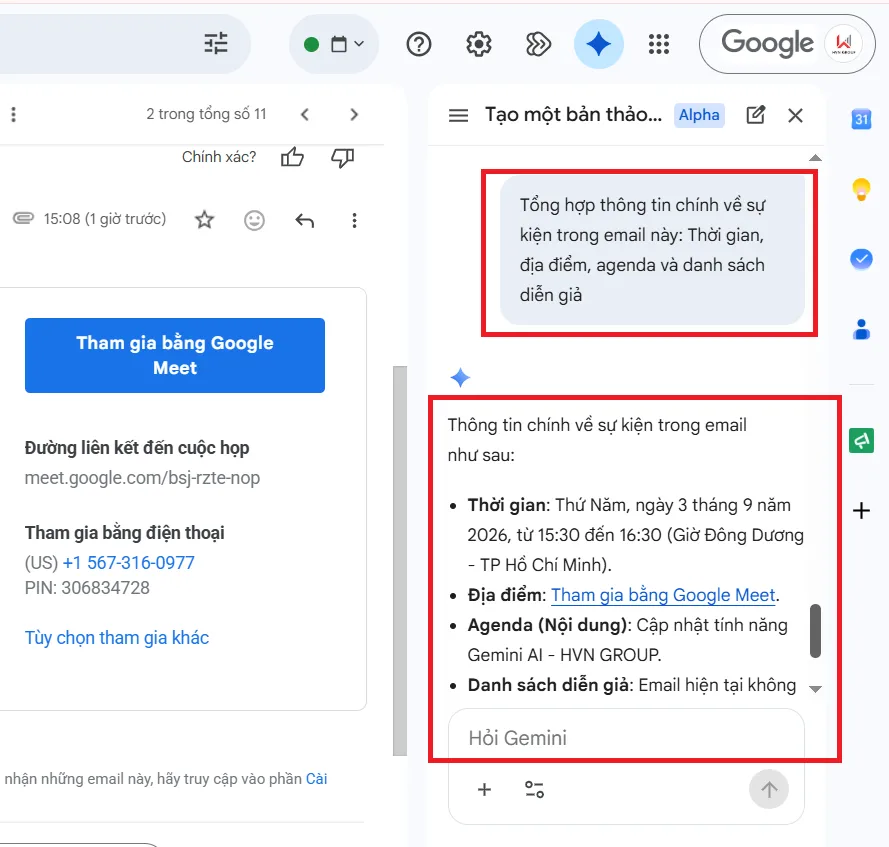
Task: Open the status and calendar dropdown
Action: [333, 44]
